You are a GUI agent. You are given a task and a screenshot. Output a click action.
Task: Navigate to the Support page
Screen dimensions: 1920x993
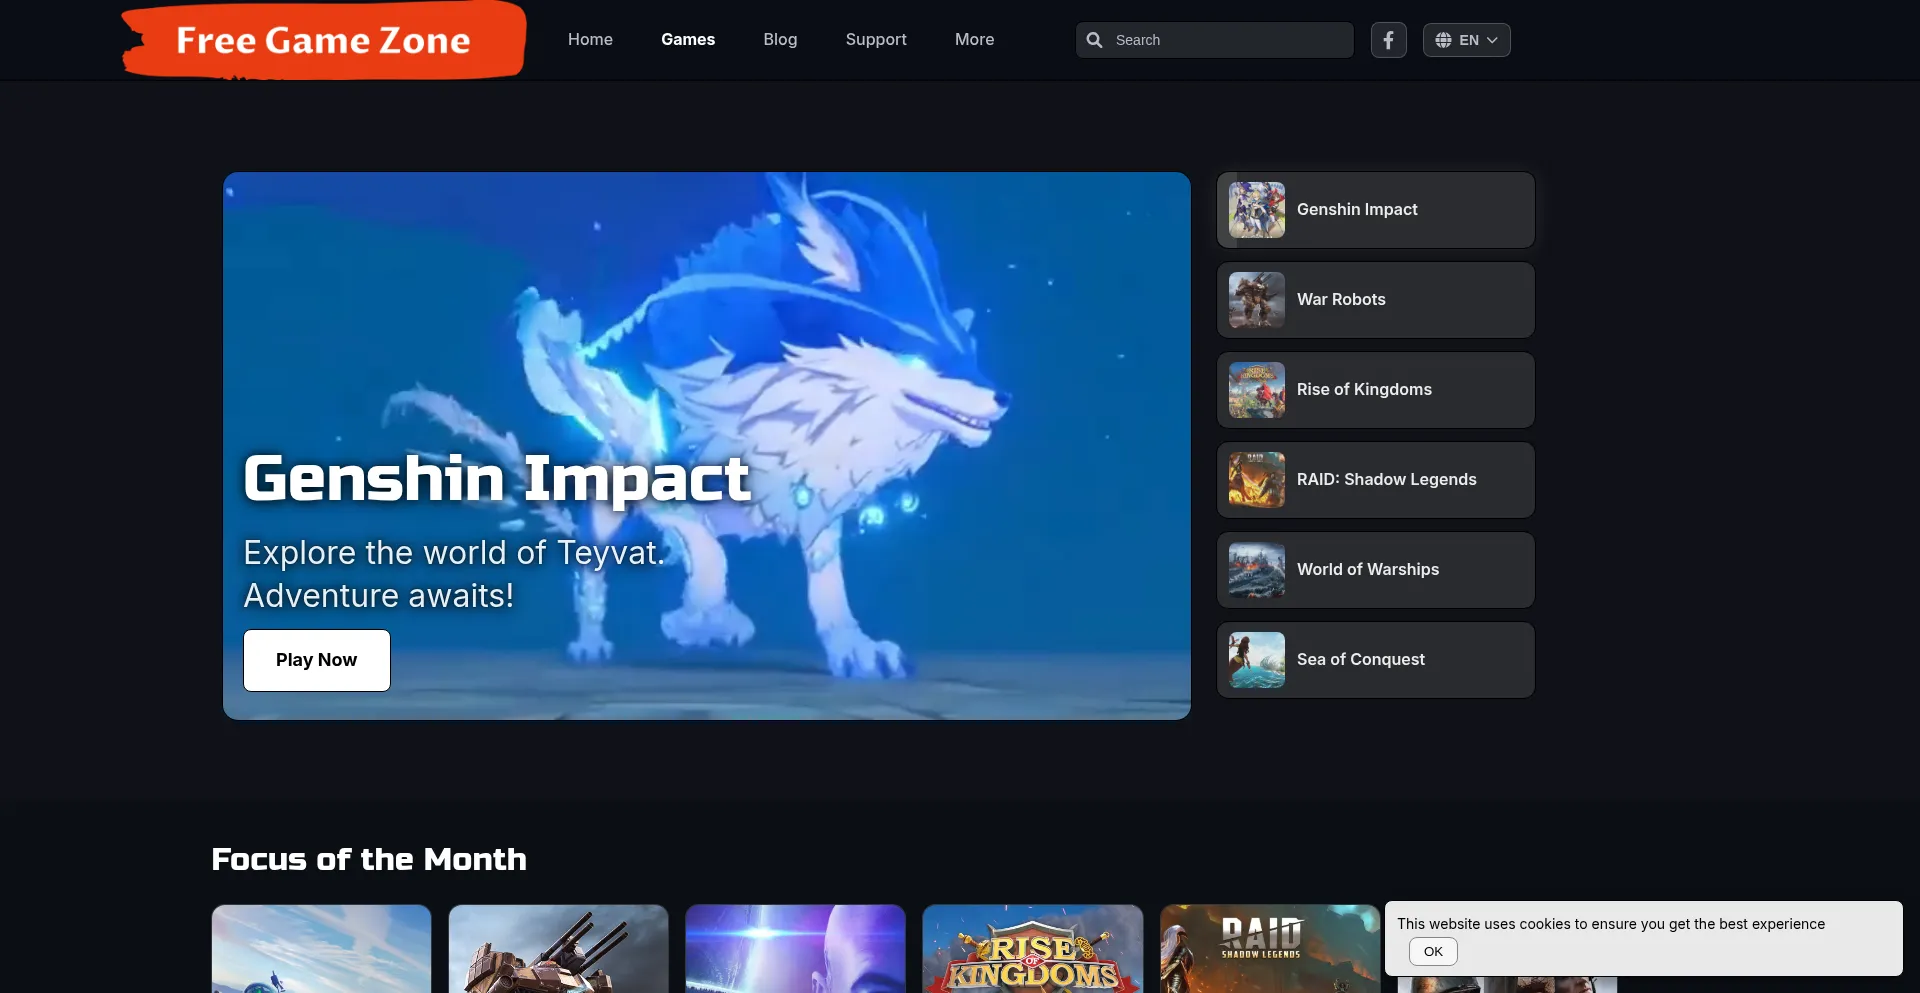[876, 40]
